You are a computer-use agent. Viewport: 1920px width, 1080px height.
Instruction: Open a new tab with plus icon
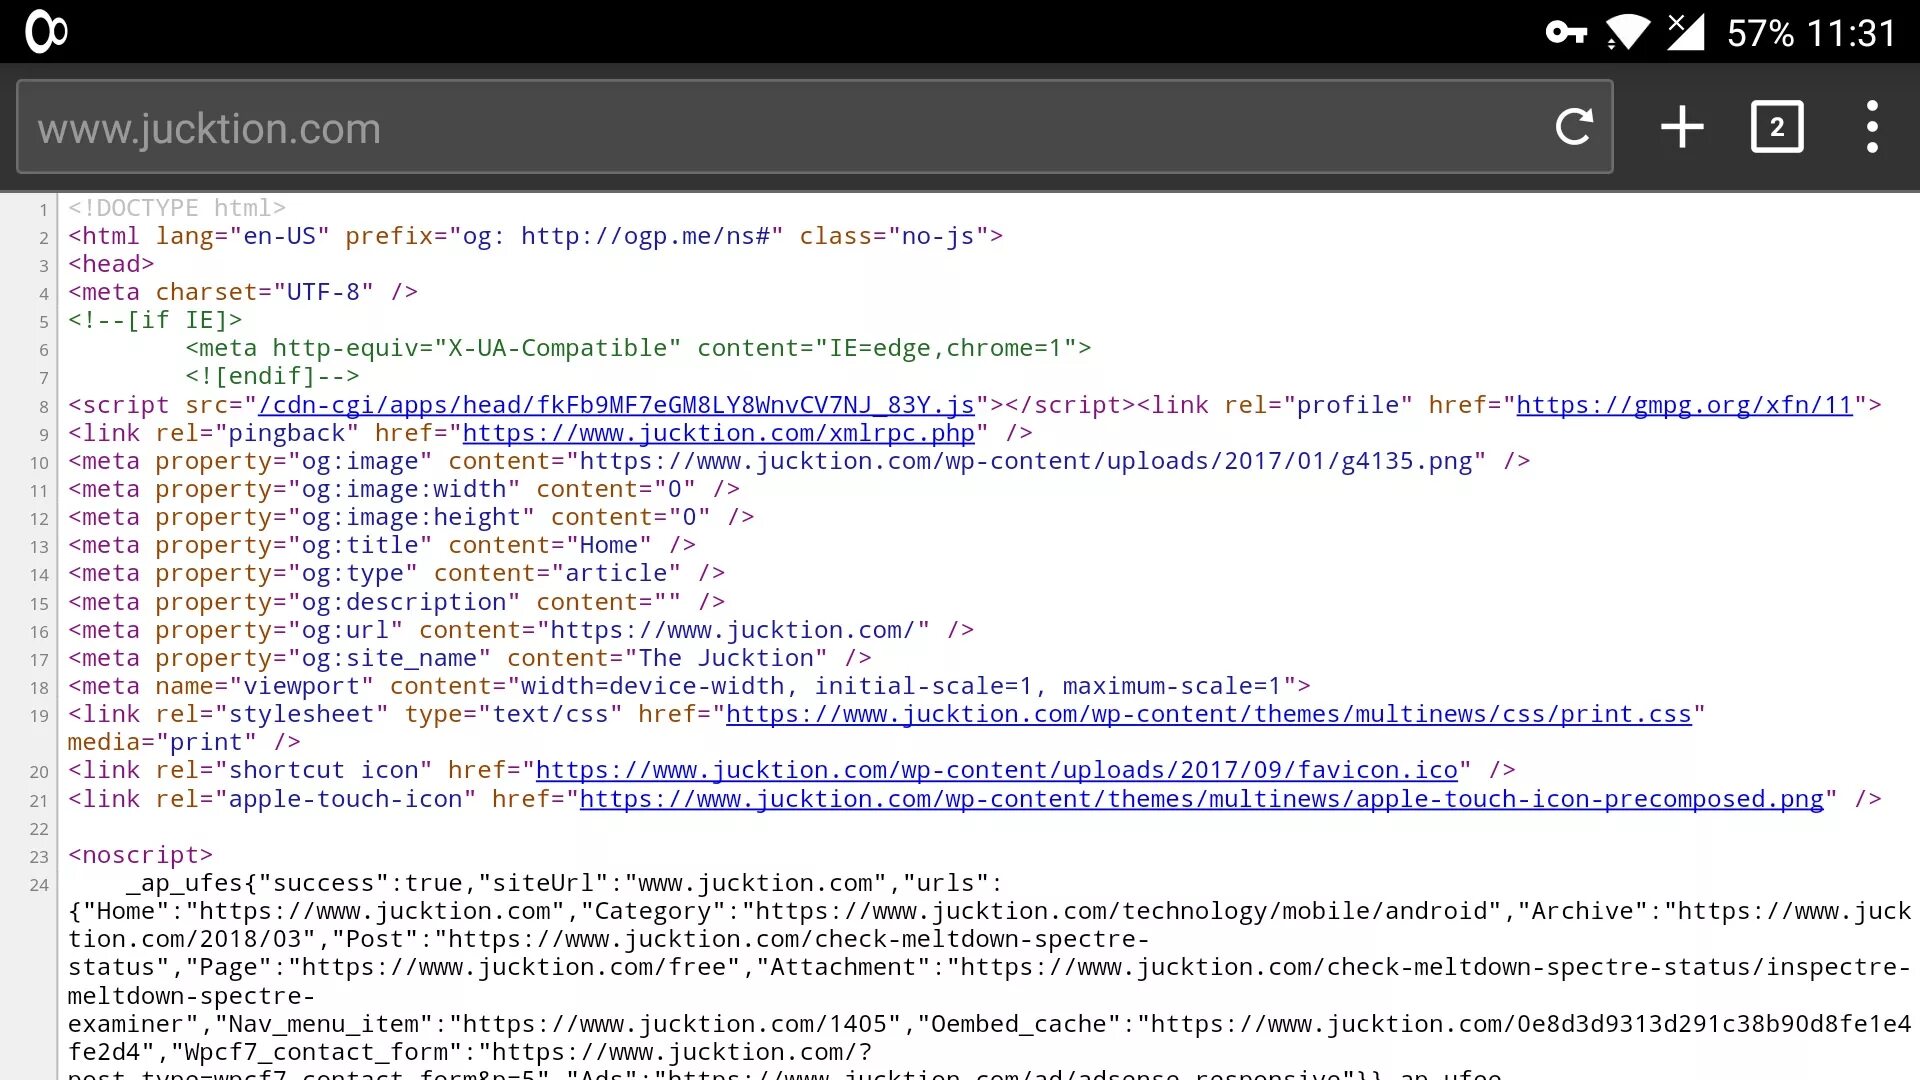(1682, 127)
